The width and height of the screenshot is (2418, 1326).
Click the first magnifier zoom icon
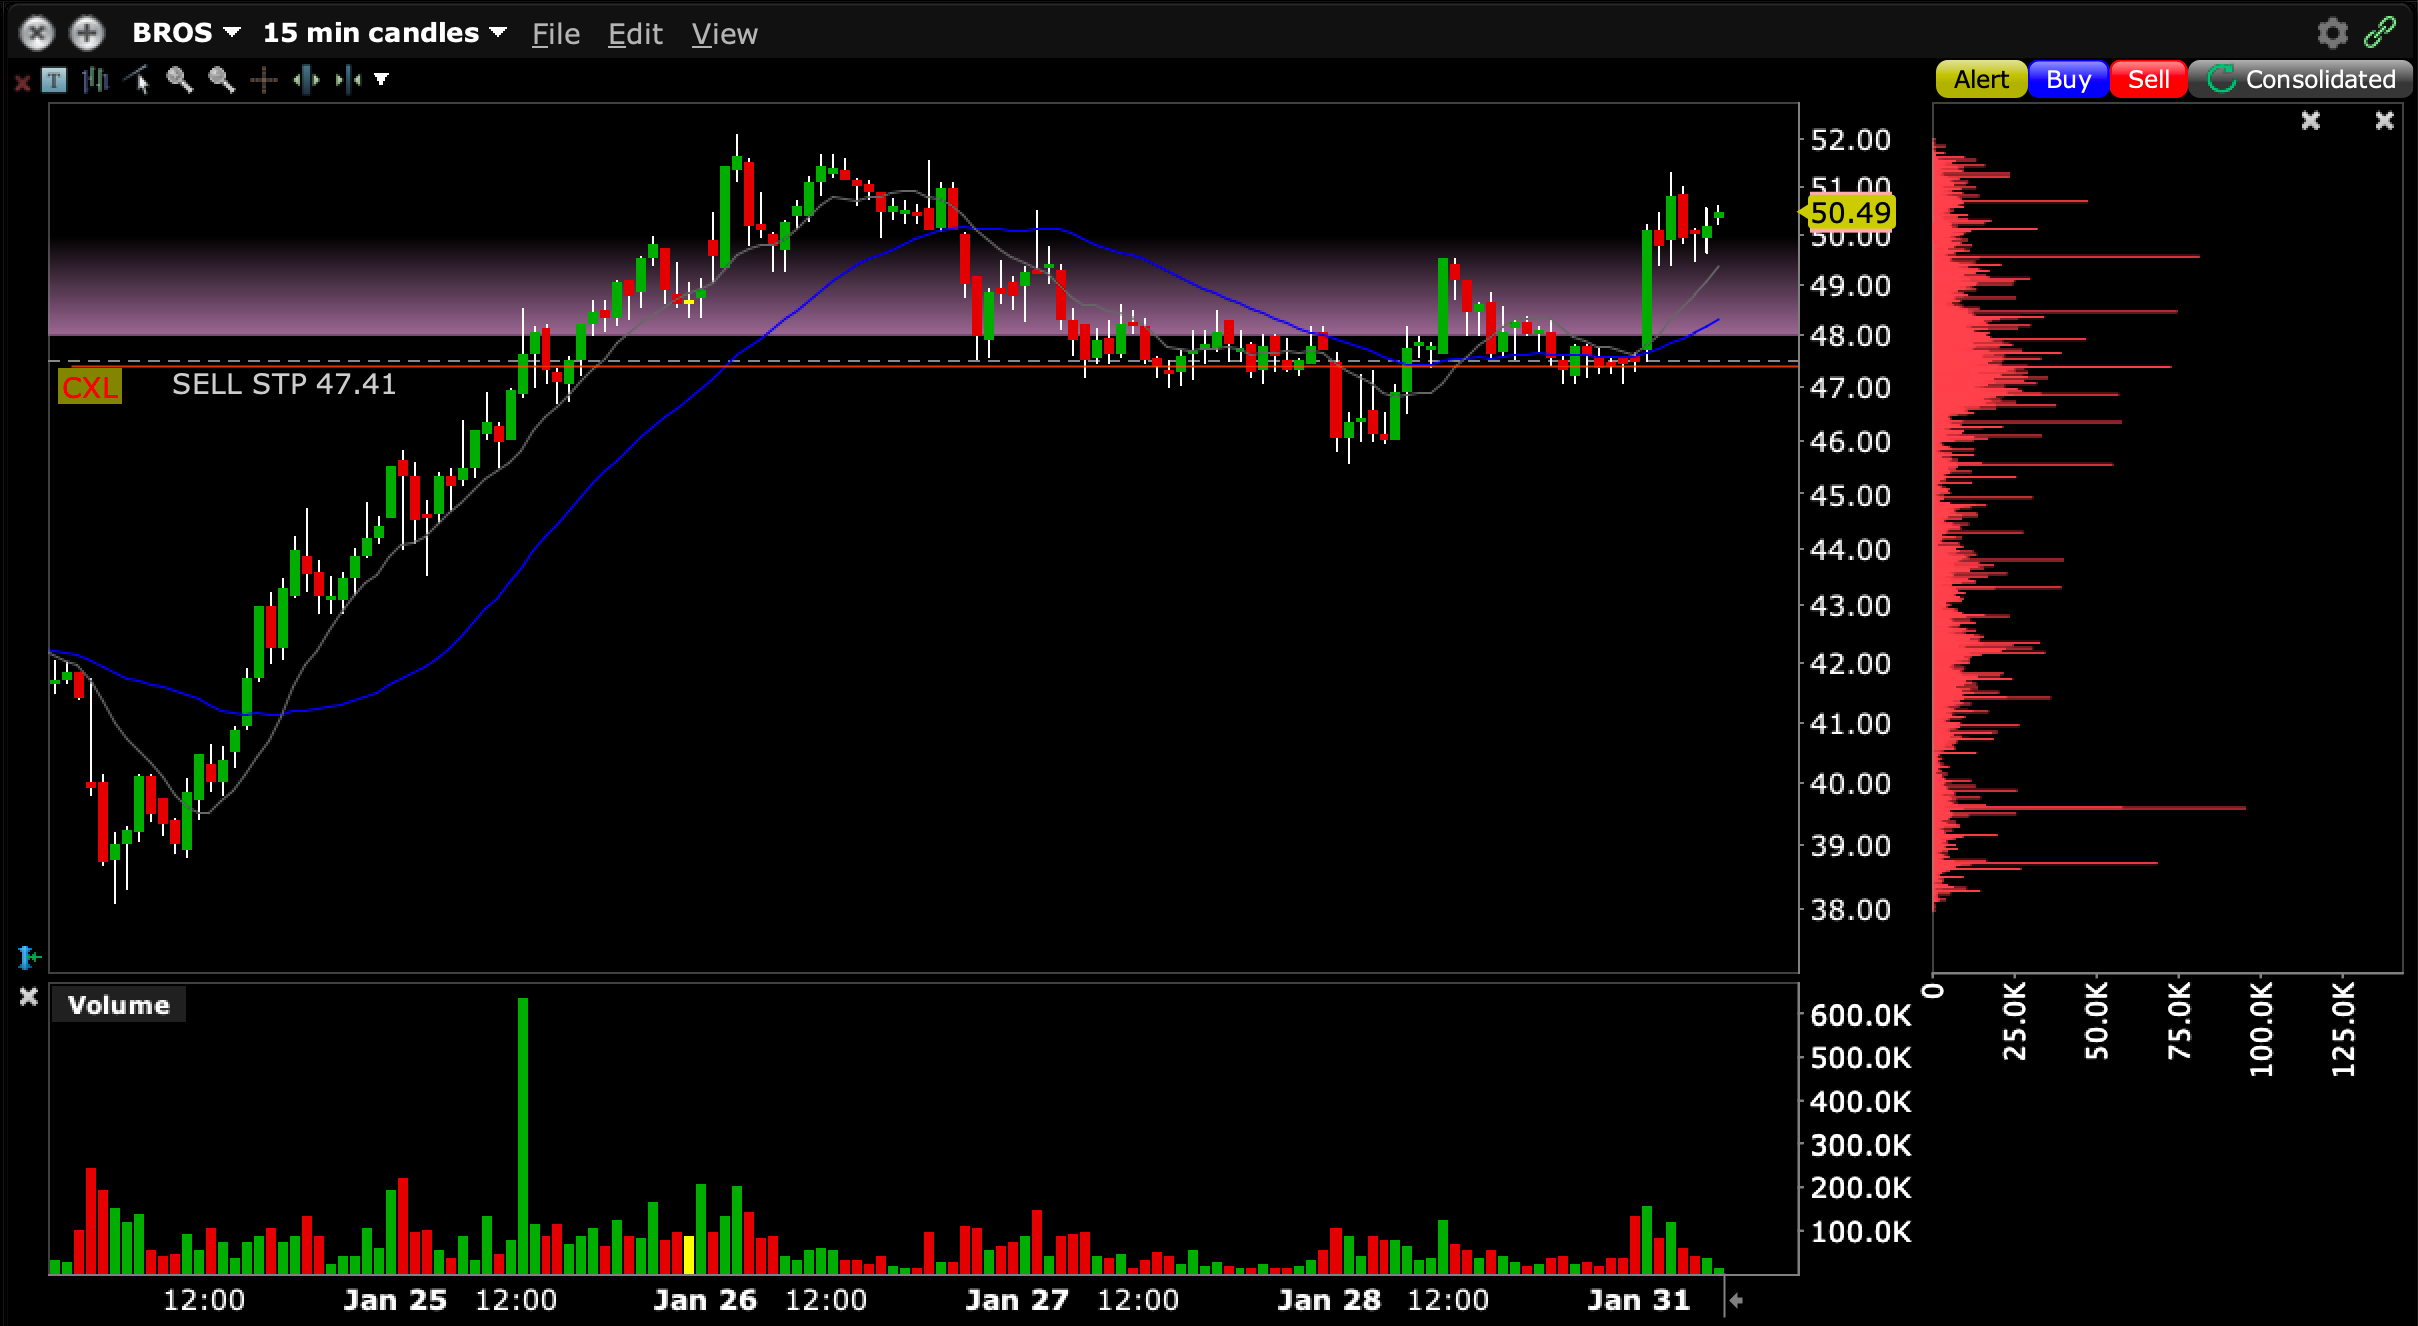(x=179, y=80)
